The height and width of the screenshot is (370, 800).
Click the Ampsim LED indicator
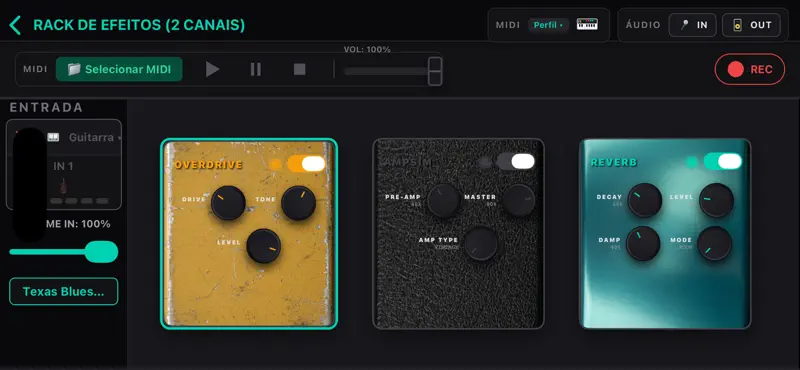(x=485, y=162)
